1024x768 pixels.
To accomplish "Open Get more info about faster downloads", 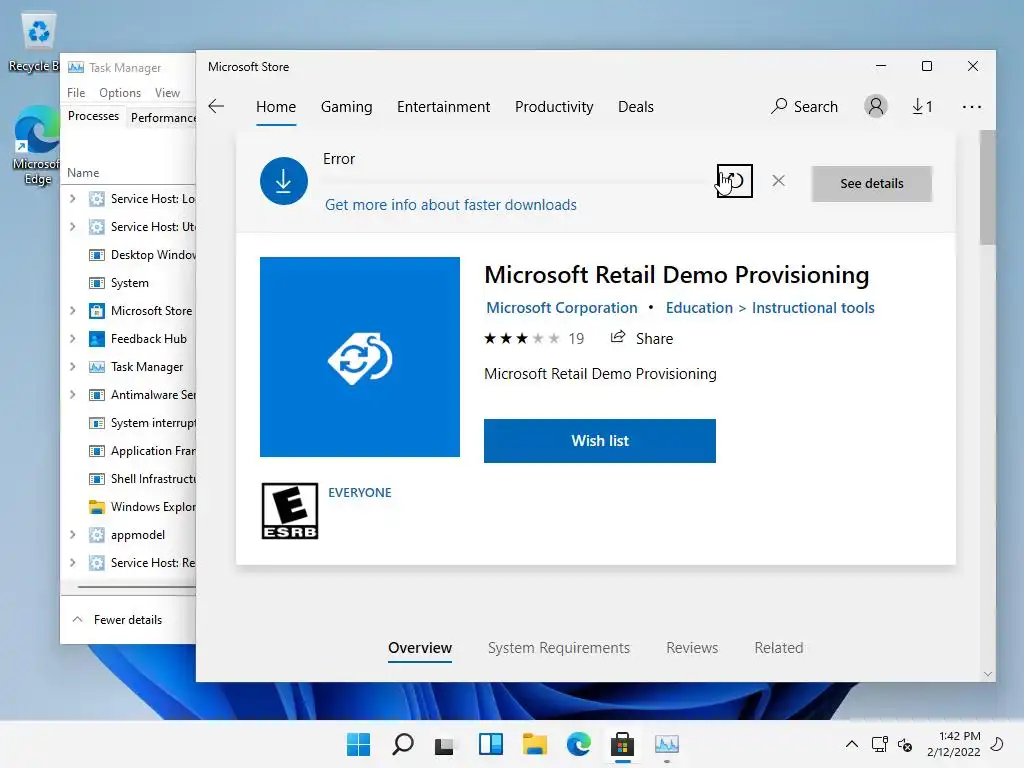I will pos(451,205).
